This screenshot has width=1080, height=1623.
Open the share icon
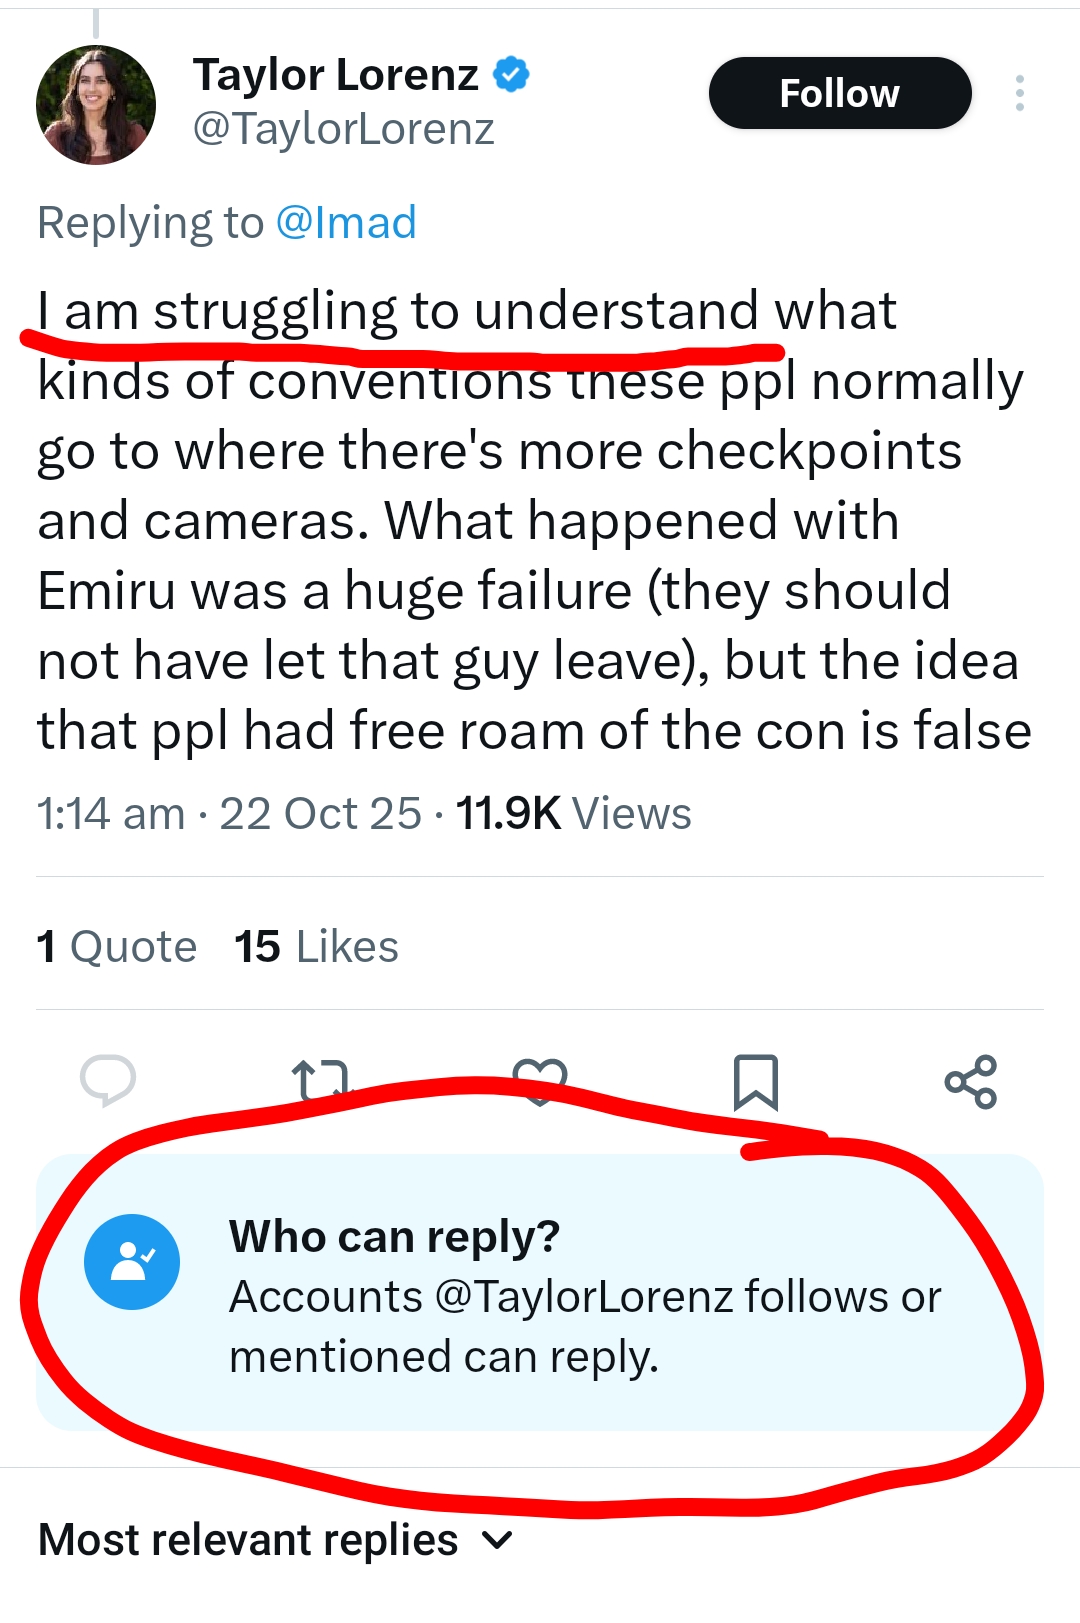(971, 1081)
